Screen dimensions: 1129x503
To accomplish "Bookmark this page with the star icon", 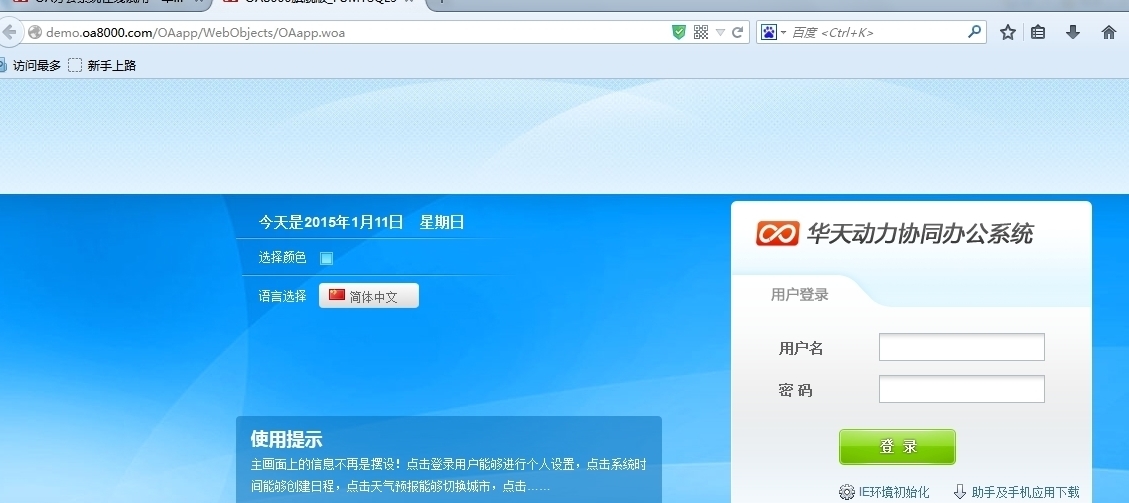I will tap(1007, 32).
